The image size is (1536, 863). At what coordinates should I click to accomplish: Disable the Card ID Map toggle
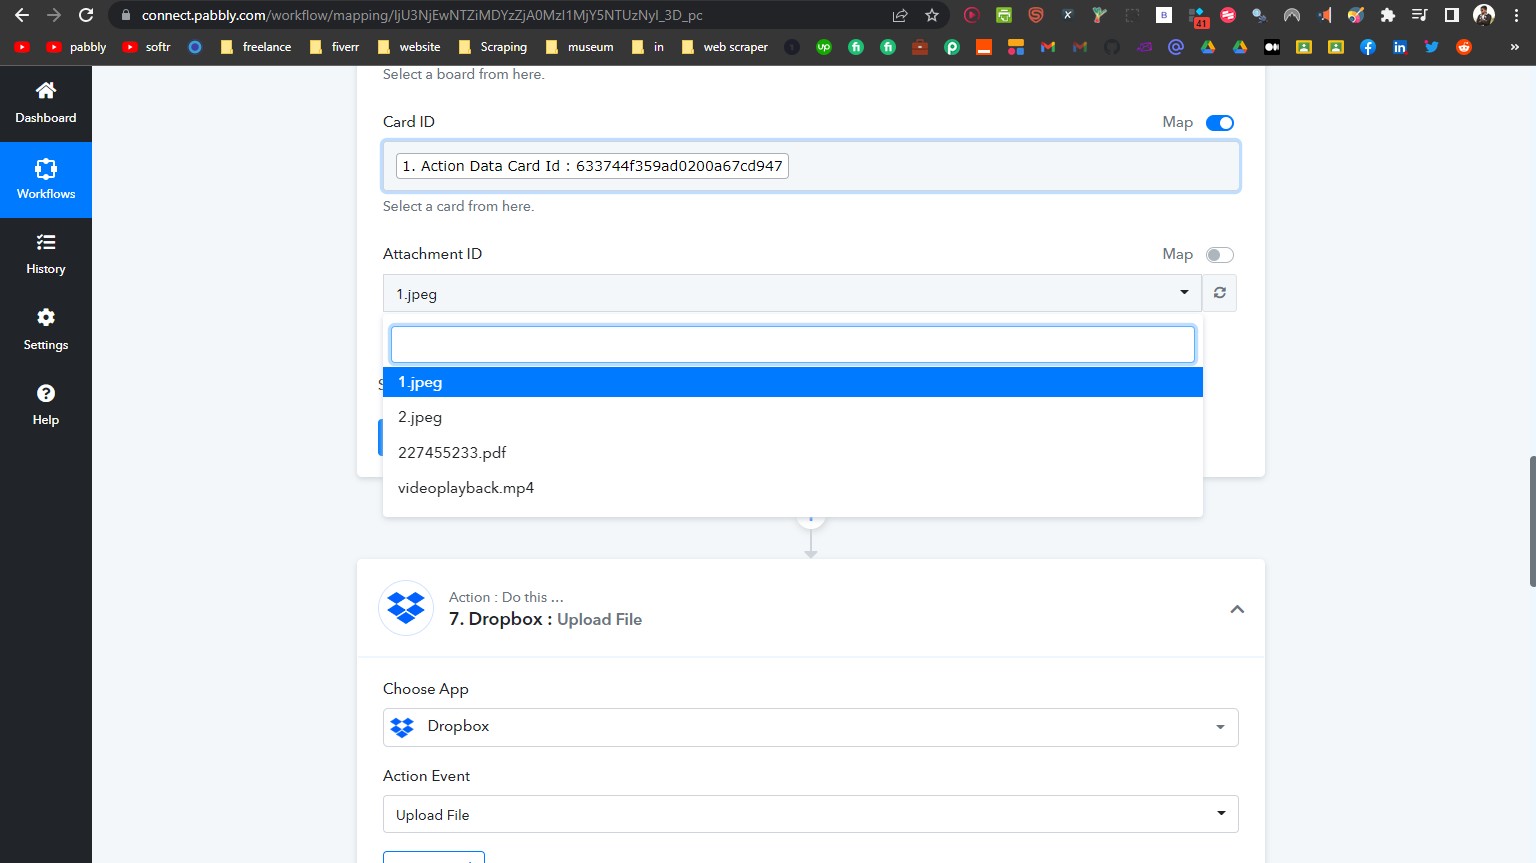tap(1219, 123)
